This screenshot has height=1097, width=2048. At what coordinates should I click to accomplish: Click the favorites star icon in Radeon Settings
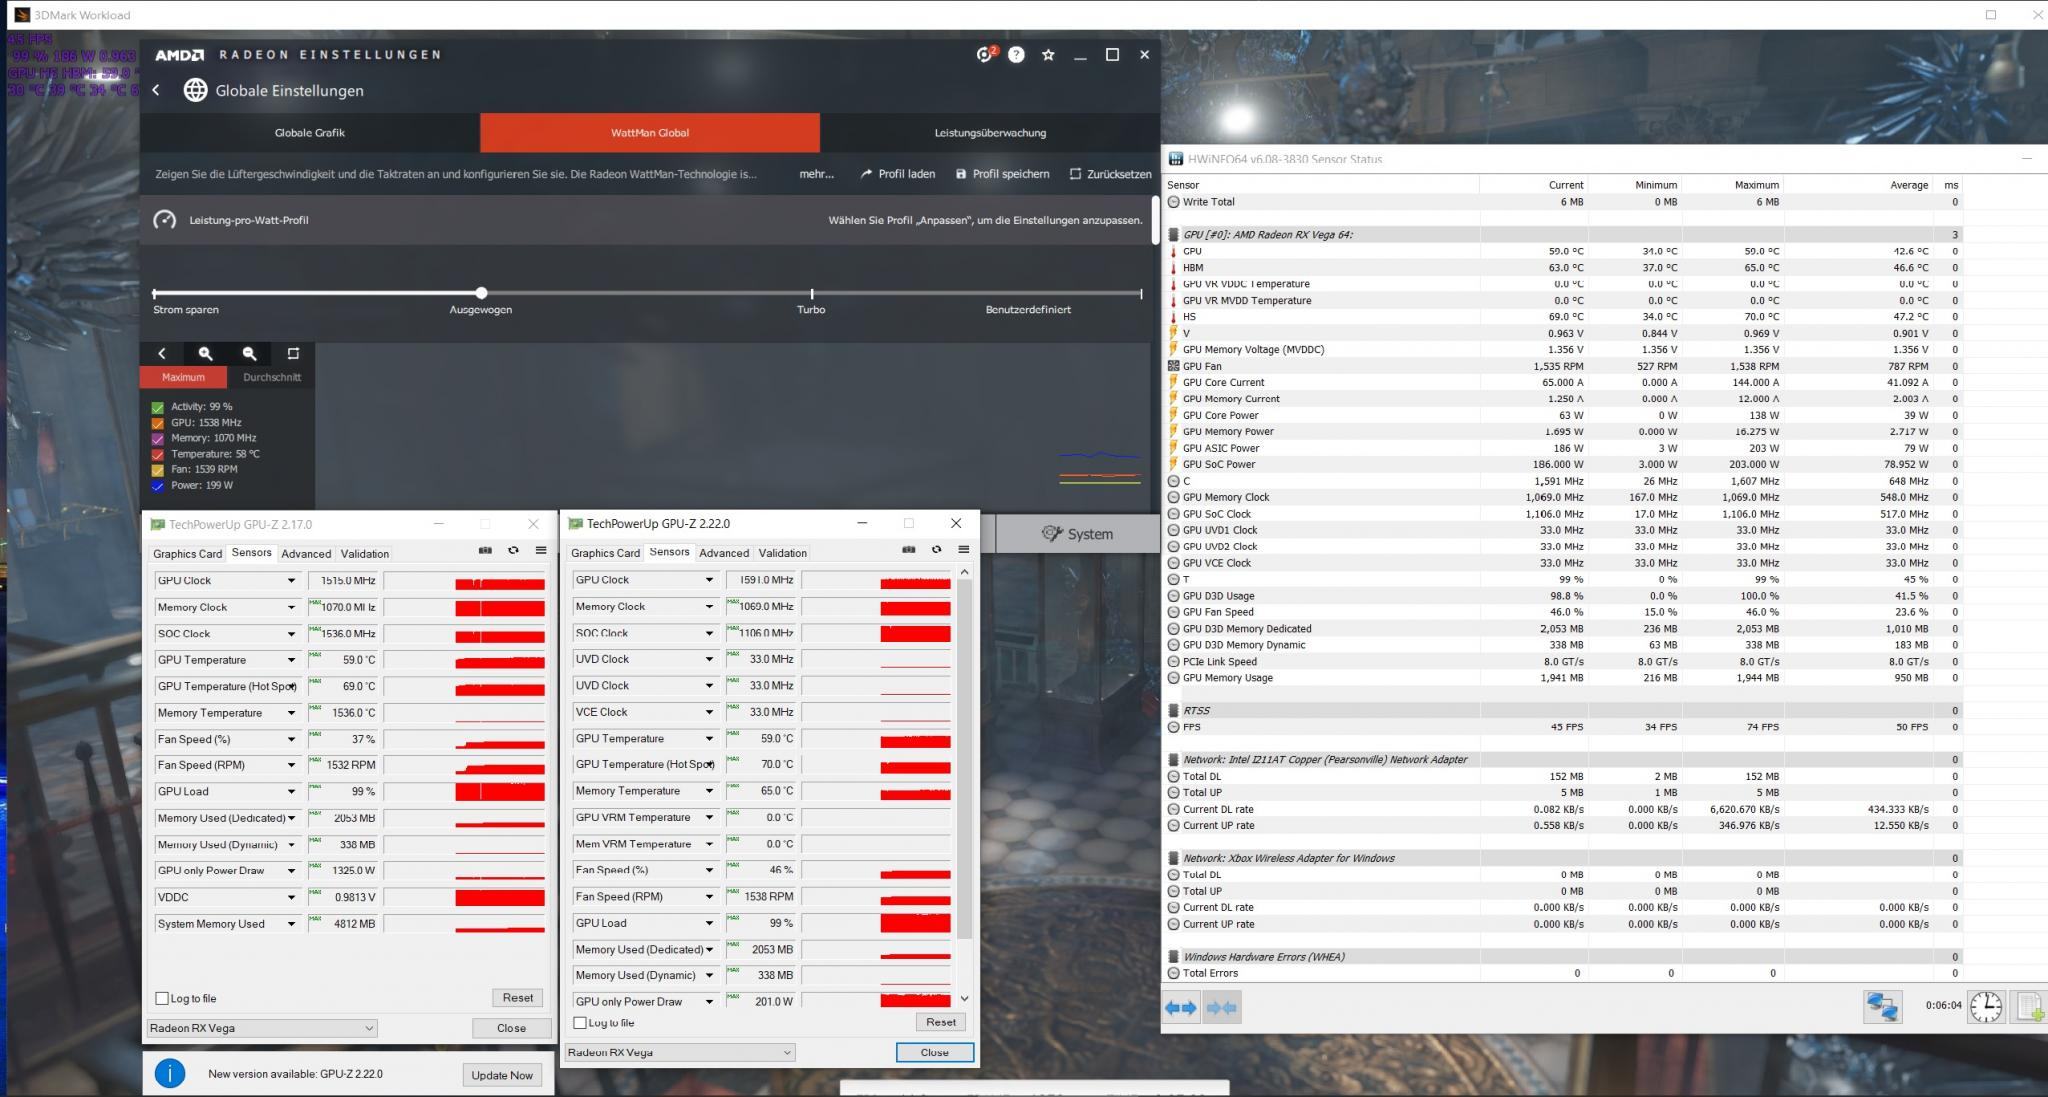coord(1048,55)
